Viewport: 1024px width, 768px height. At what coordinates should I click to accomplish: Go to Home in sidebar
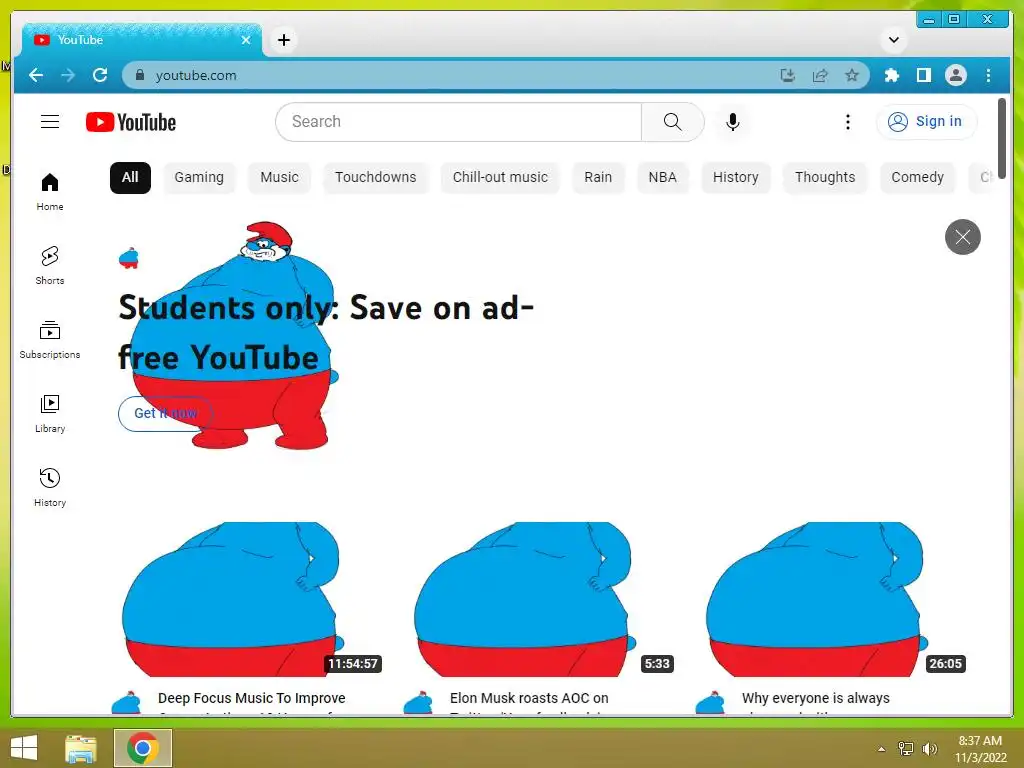(50, 192)
